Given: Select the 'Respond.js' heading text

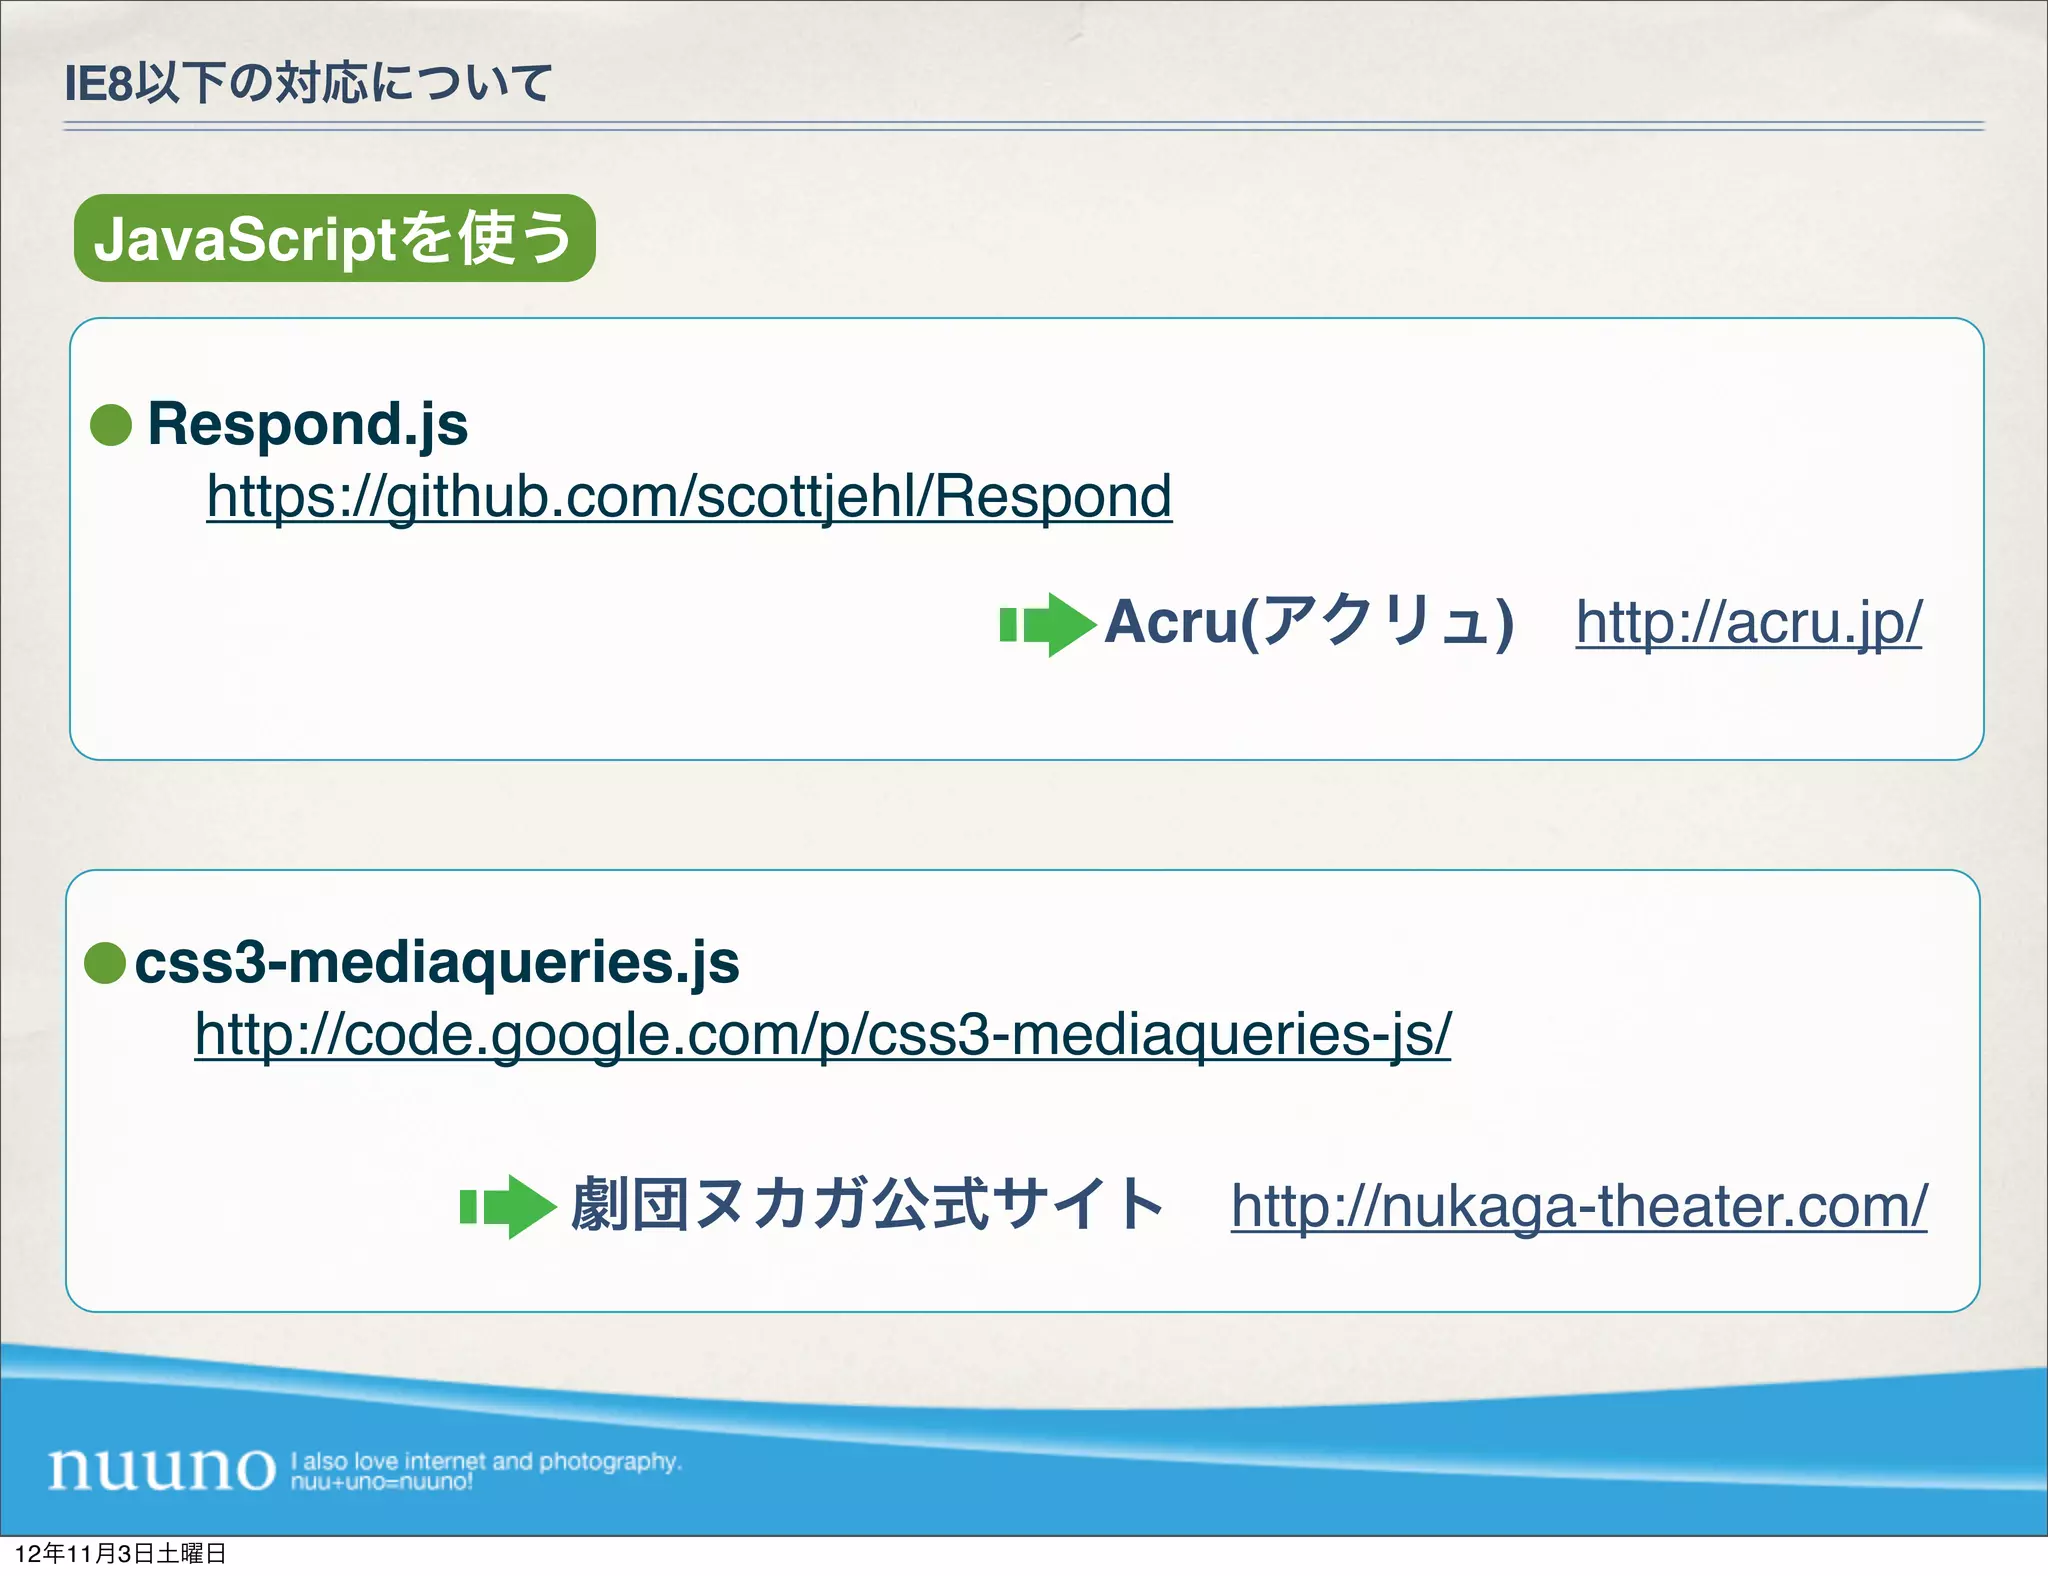Looking at the screenshot, I should point(308,424).
